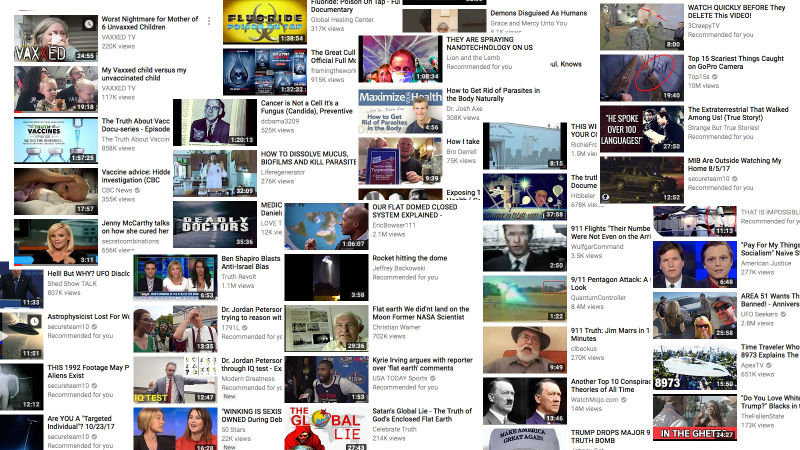Open Extraterrestrial That Walked Among Us title
Viewport: 800px width, 450px height.
click(x=738, y=113)
